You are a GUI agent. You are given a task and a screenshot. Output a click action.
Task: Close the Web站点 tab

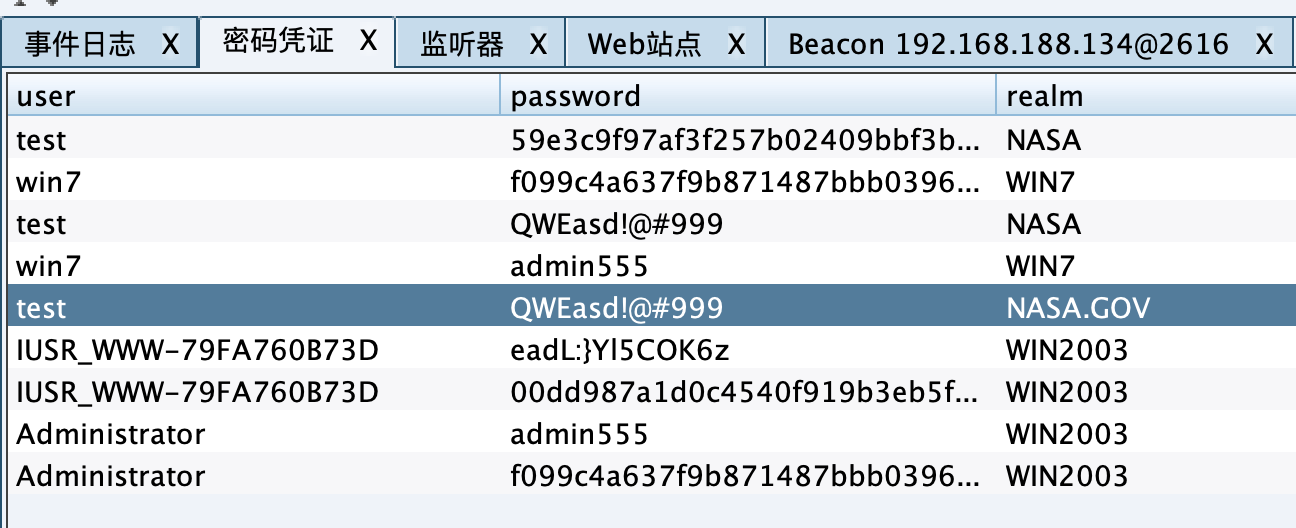(736, 44)
